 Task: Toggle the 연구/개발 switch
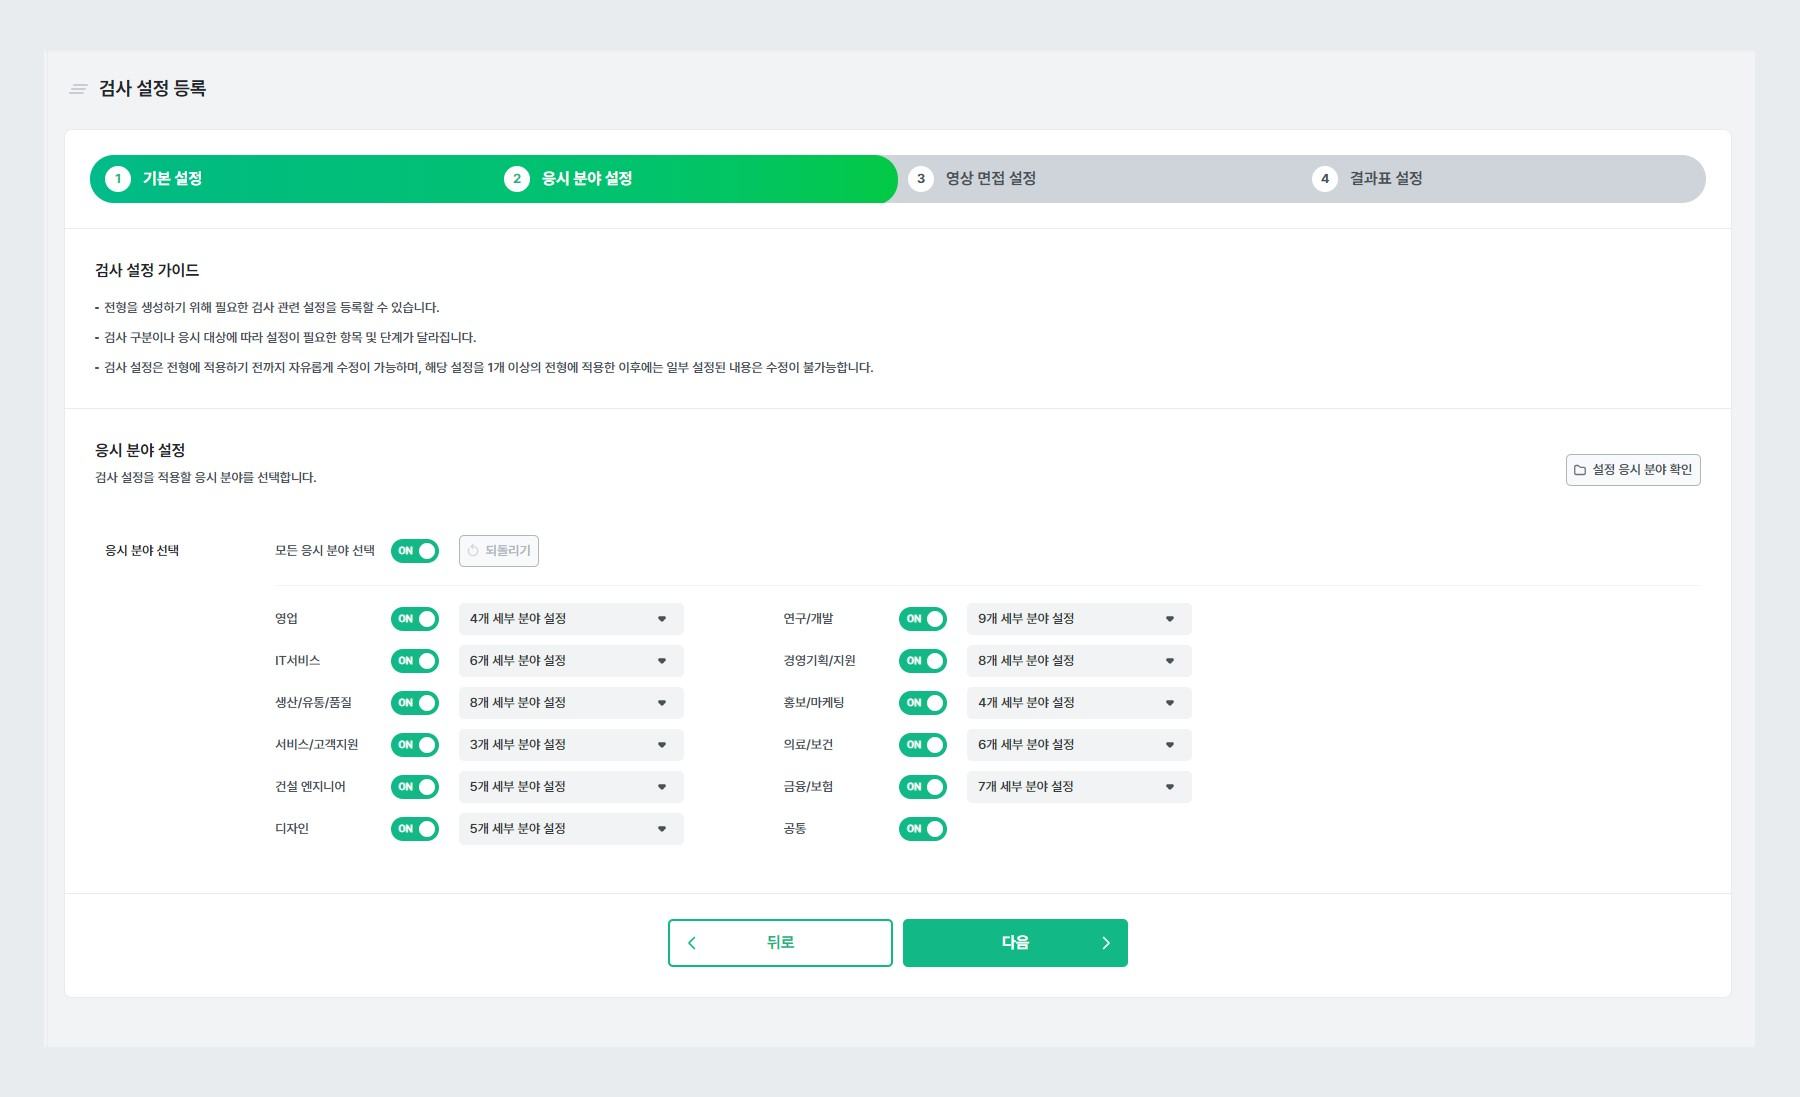pyautogui.click(x=923, y=619)
